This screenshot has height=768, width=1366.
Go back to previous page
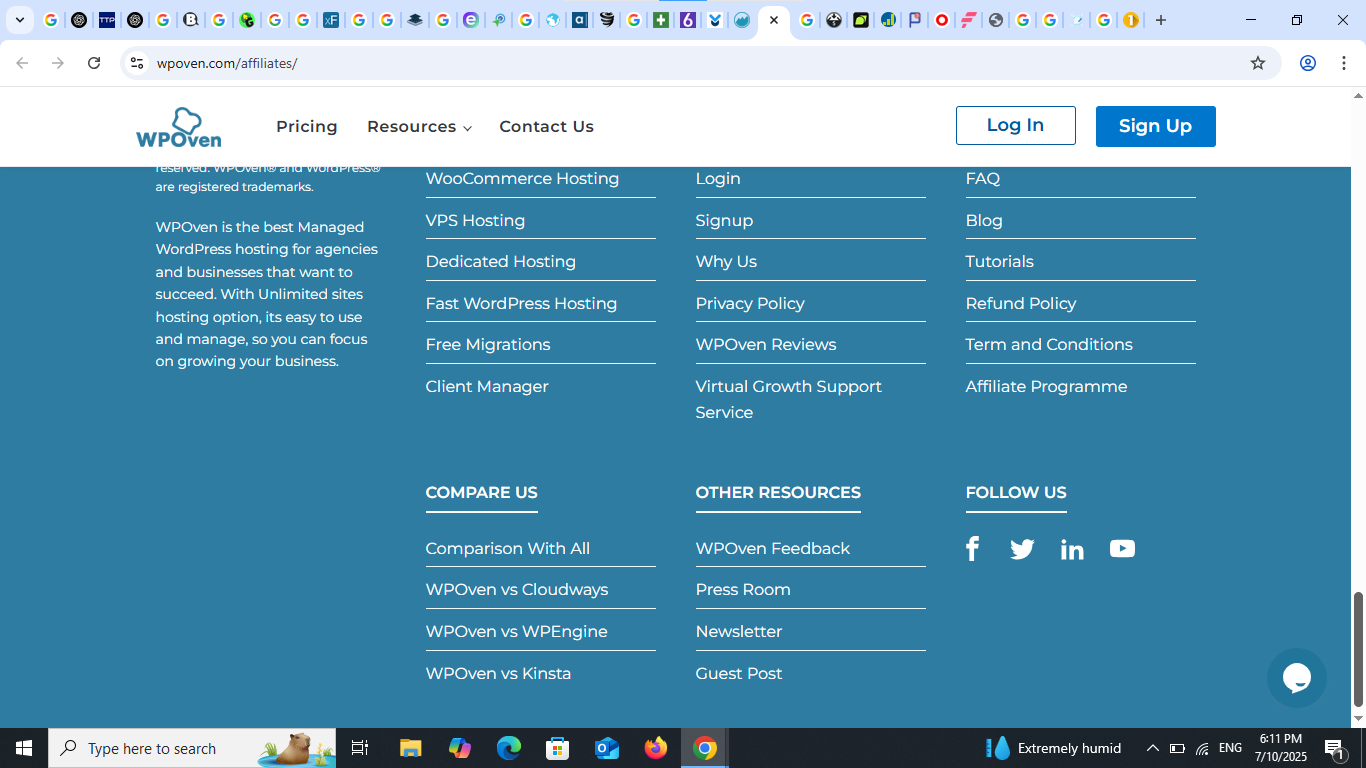click(22, 63)
